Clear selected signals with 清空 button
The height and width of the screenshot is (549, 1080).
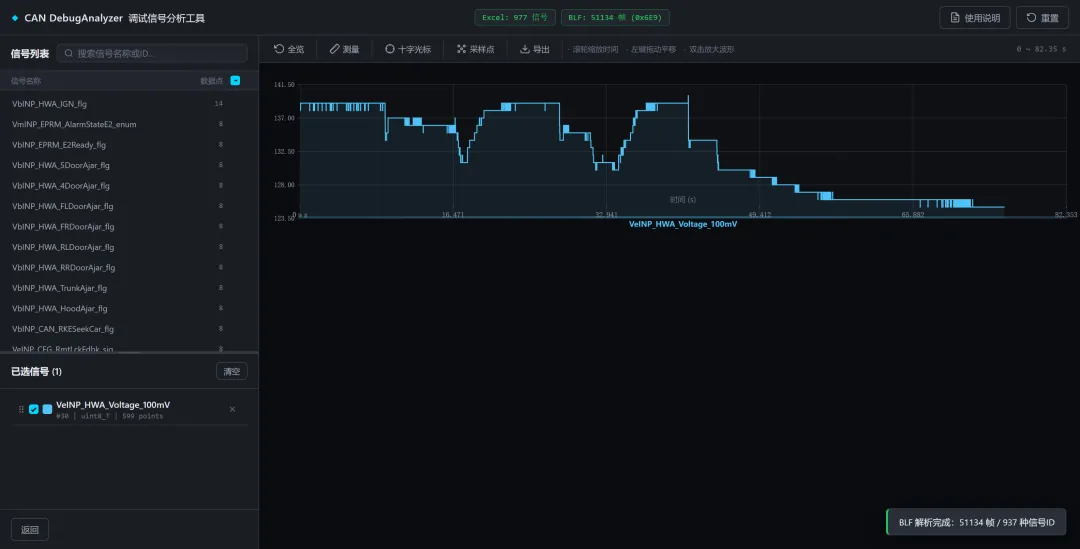231,371
